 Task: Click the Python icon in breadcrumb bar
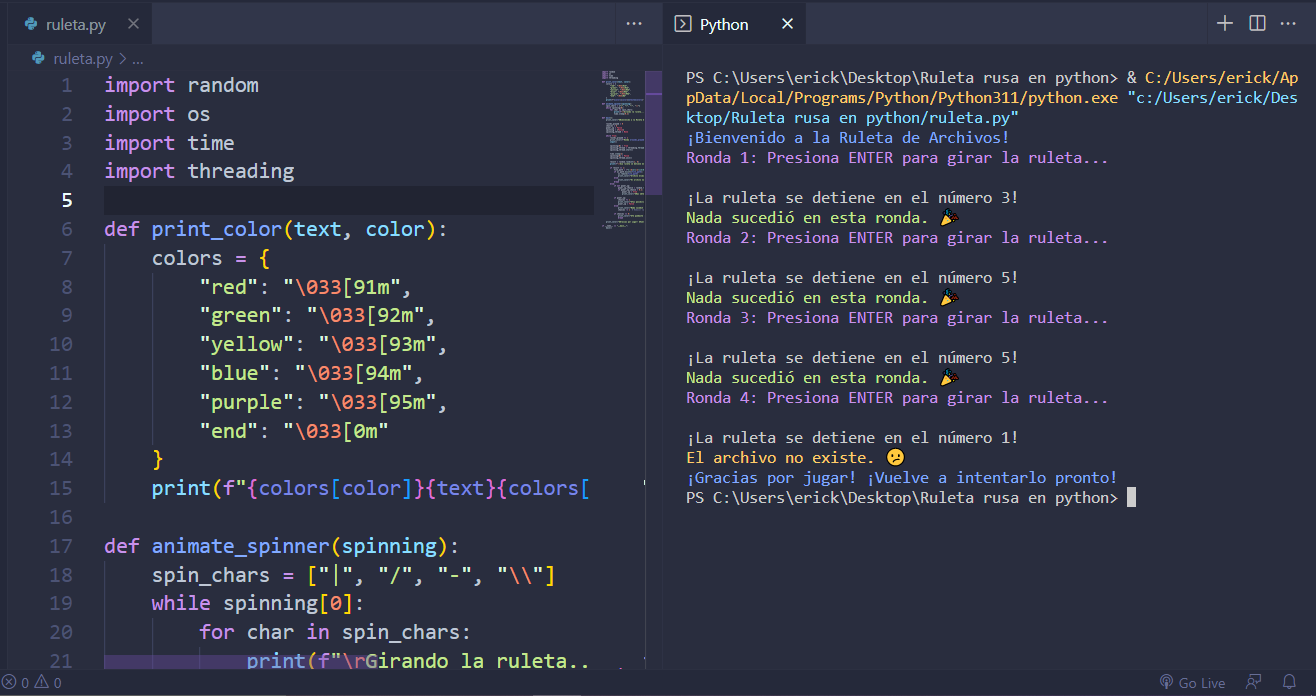pyautogui.click(x=39, y=59)
